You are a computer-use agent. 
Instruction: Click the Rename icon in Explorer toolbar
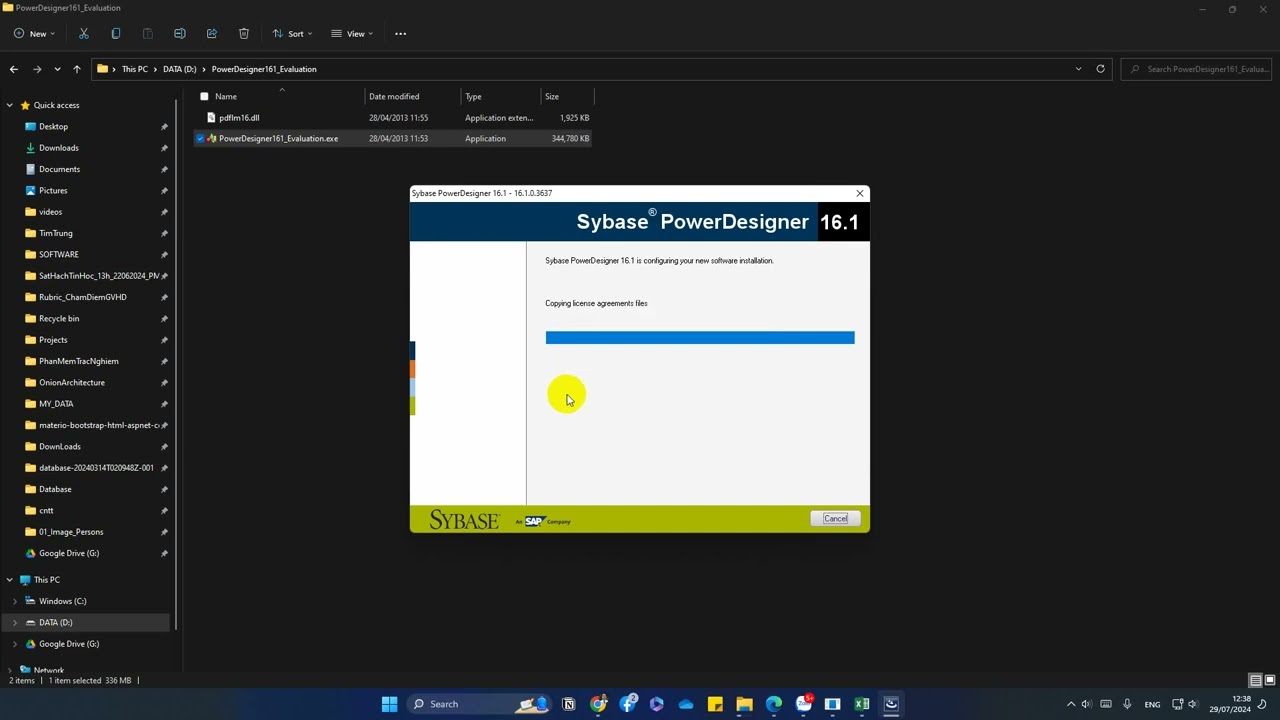coord(180,34)
